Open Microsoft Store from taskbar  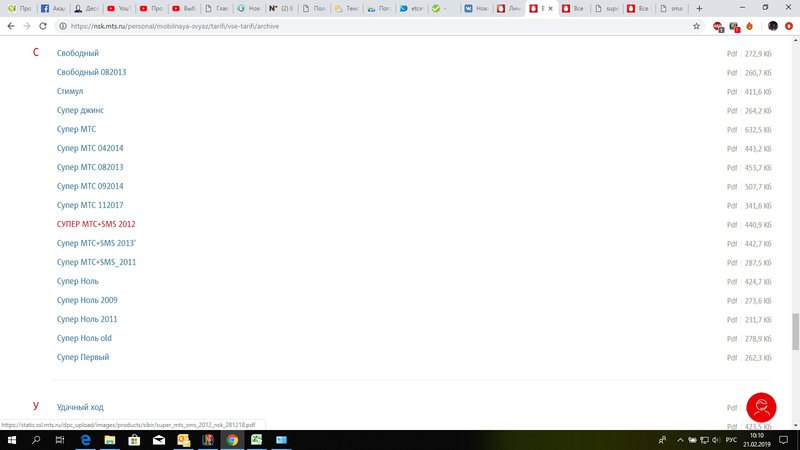[134, 440]
